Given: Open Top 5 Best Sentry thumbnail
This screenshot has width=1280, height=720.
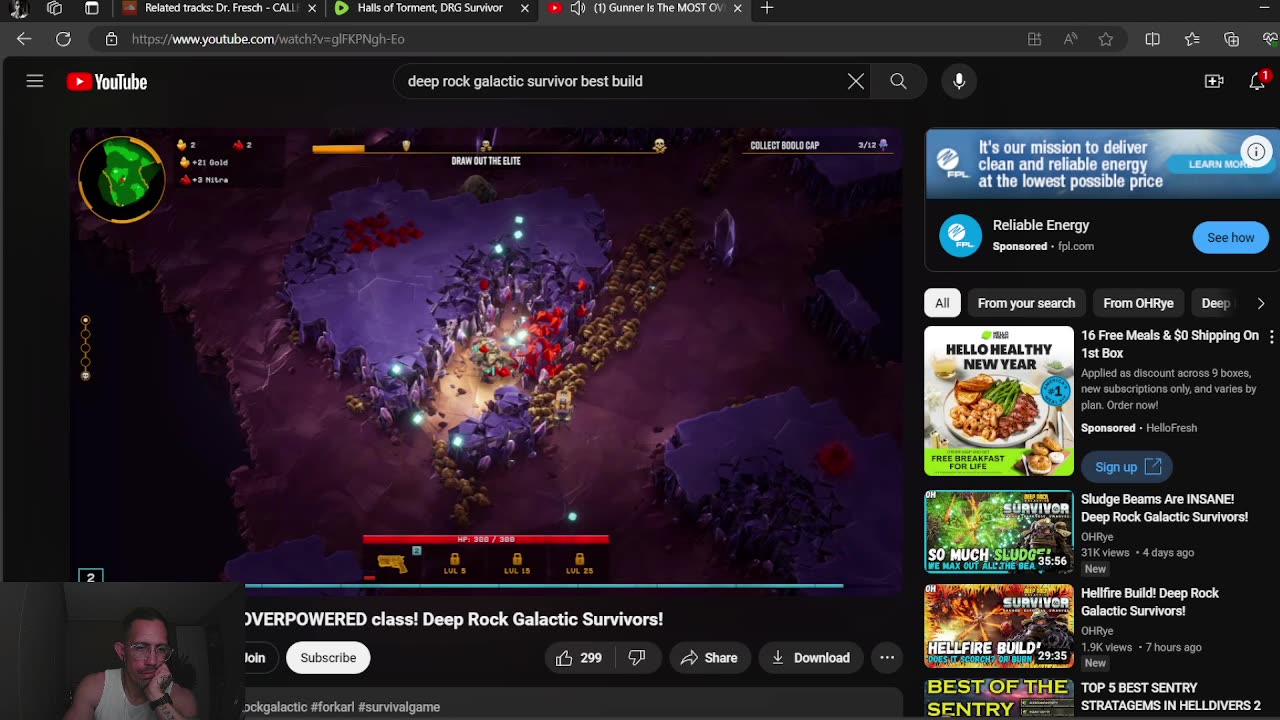Looking at the screenshot, I should pyautogui.click(x=998, y=699).
